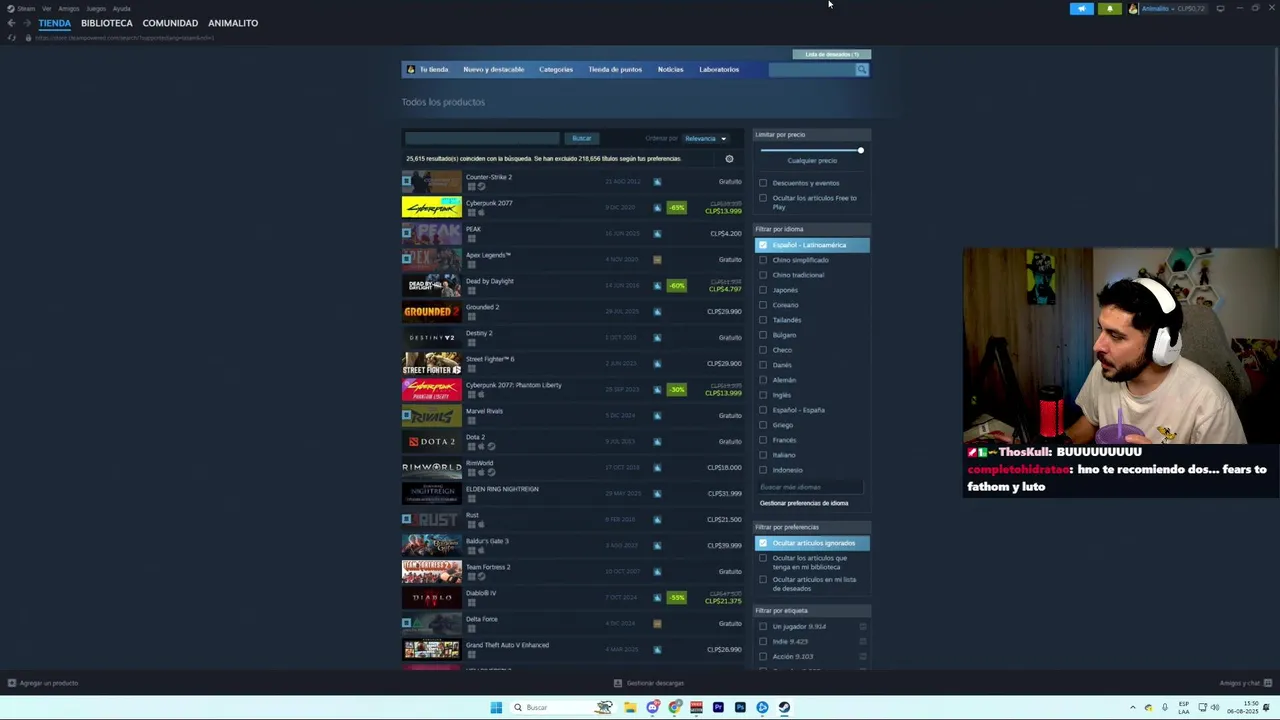Open the Cyberpunk 2077 capsule image
The image size is (1280, 720).
432,208
